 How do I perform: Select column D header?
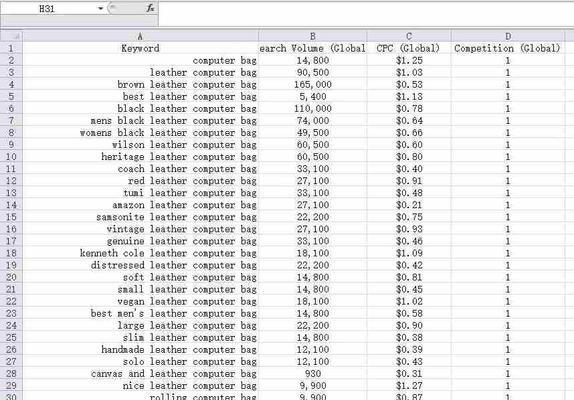coord(508,36)
